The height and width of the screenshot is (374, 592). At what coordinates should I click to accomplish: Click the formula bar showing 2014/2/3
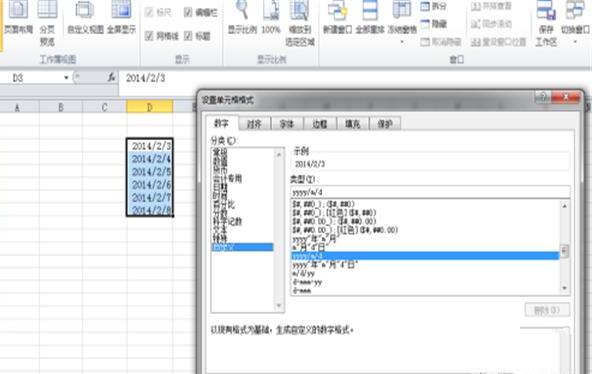(355, 78)
